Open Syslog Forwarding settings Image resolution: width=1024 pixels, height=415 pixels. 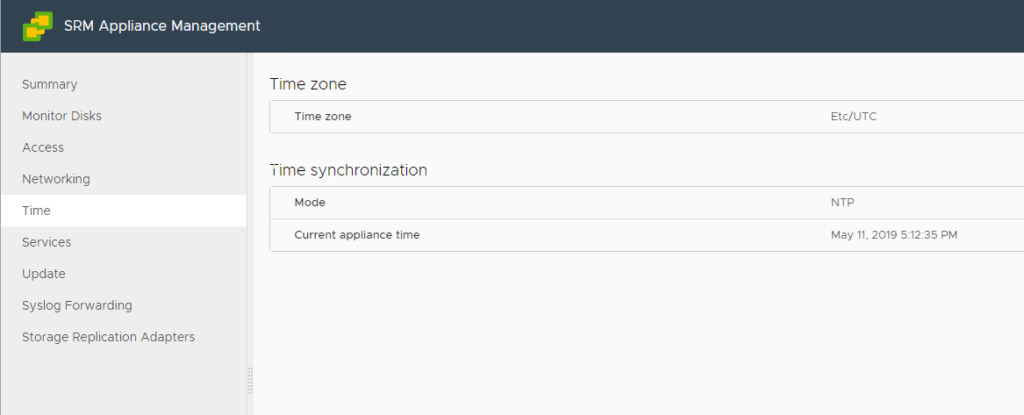[77, 305]
